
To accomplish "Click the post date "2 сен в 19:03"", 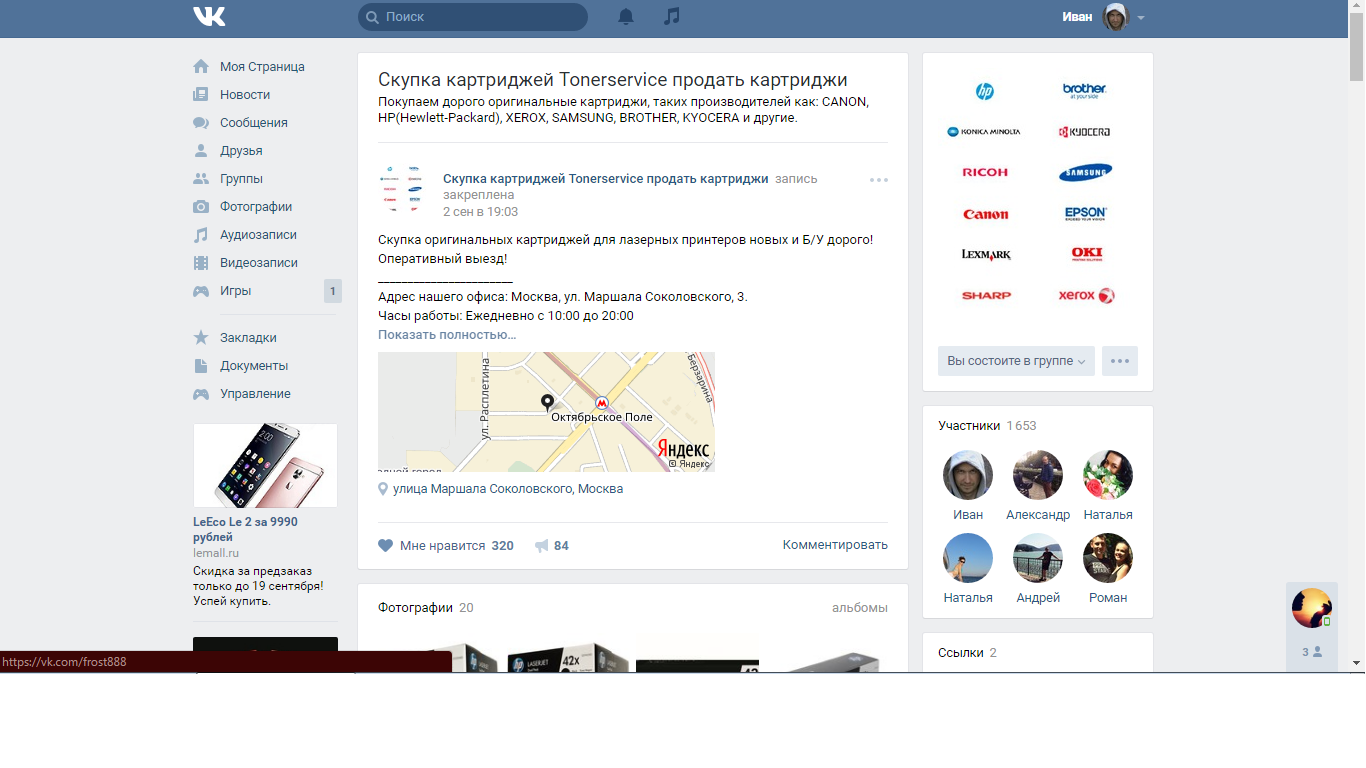I will coord(480,212).
